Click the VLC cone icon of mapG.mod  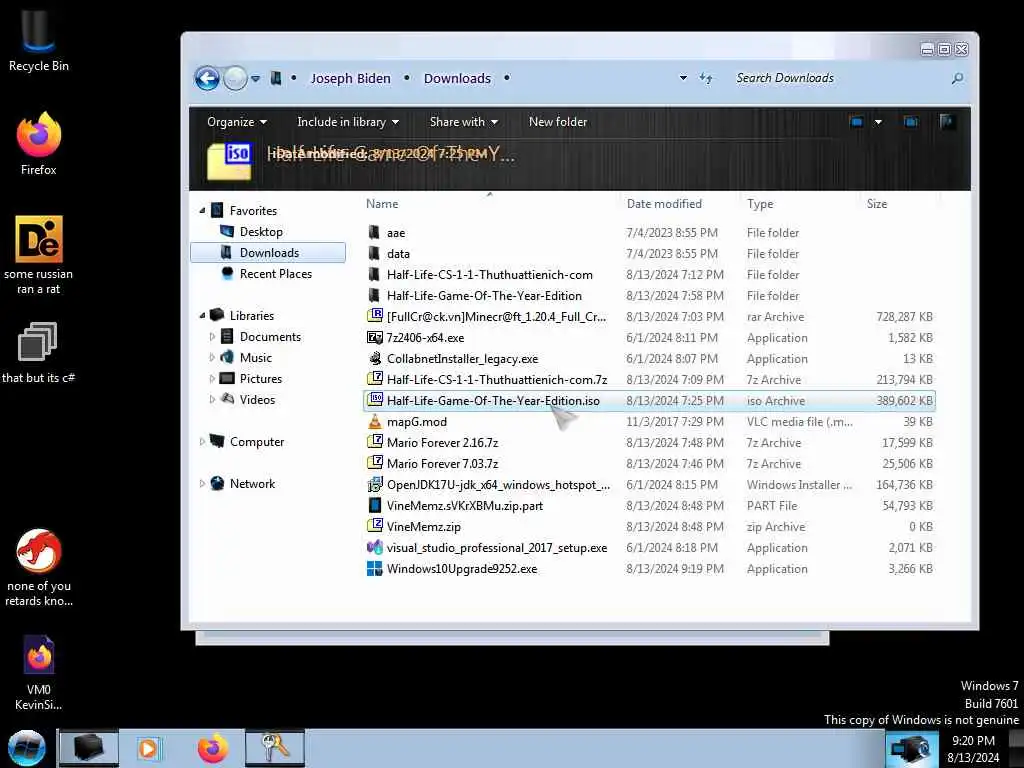[x=375, y=422]
